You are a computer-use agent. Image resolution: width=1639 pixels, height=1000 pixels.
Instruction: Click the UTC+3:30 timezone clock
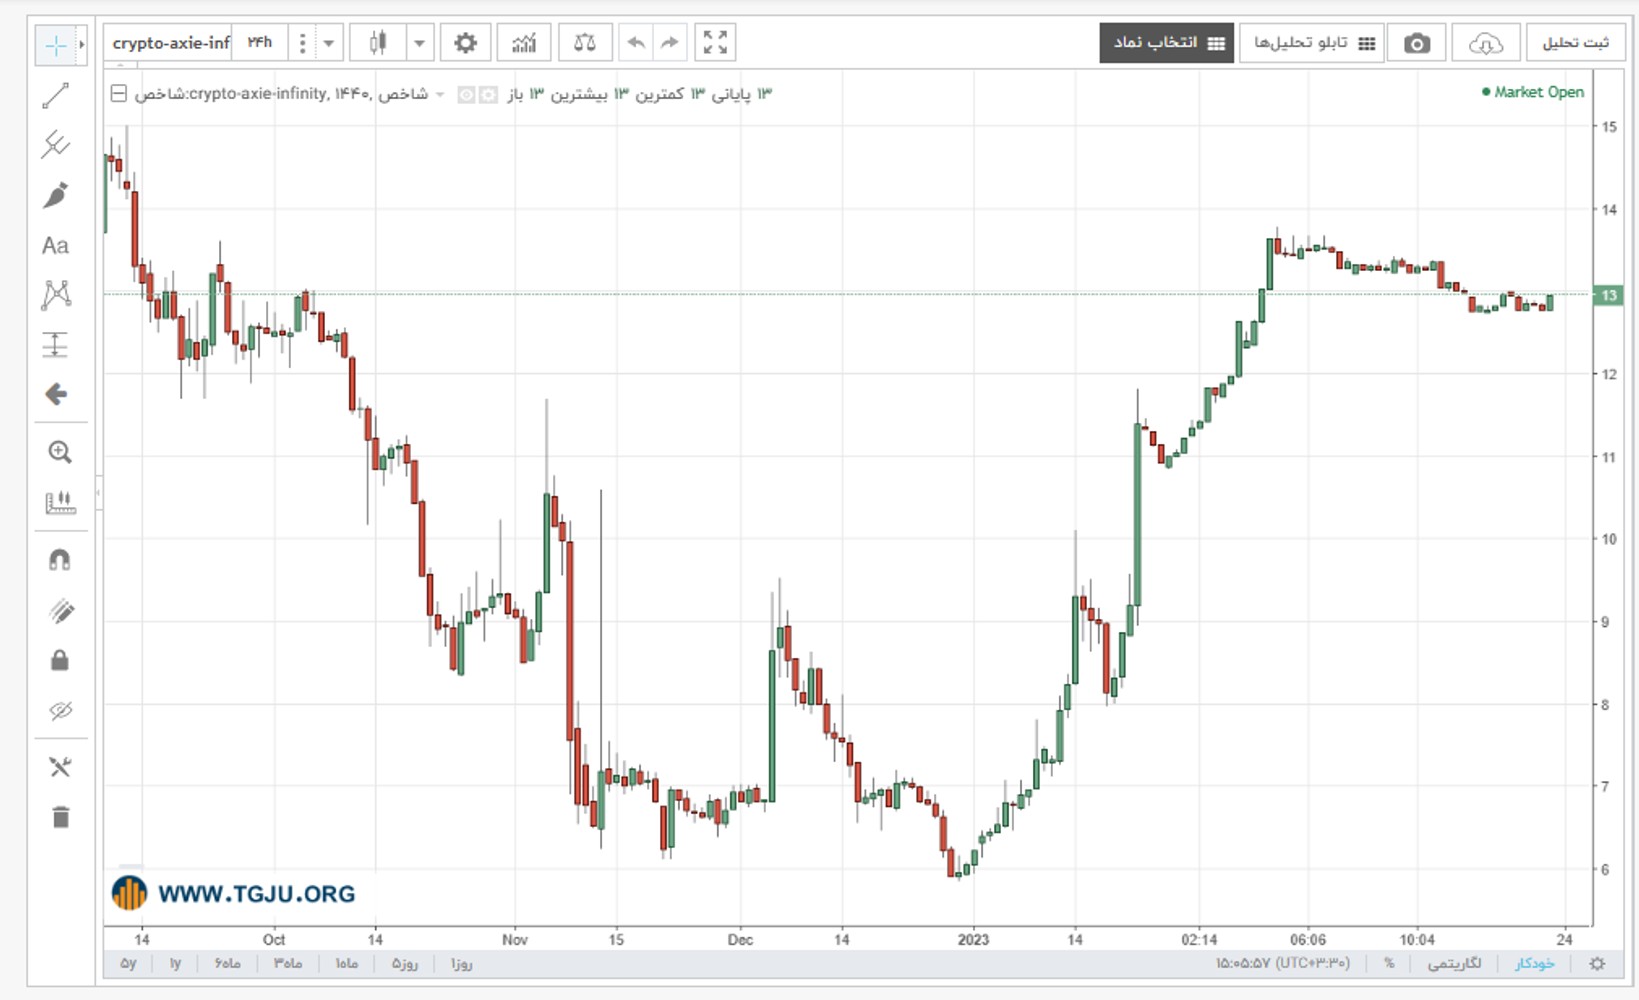pyautogui.click(x=1283, y=964)
